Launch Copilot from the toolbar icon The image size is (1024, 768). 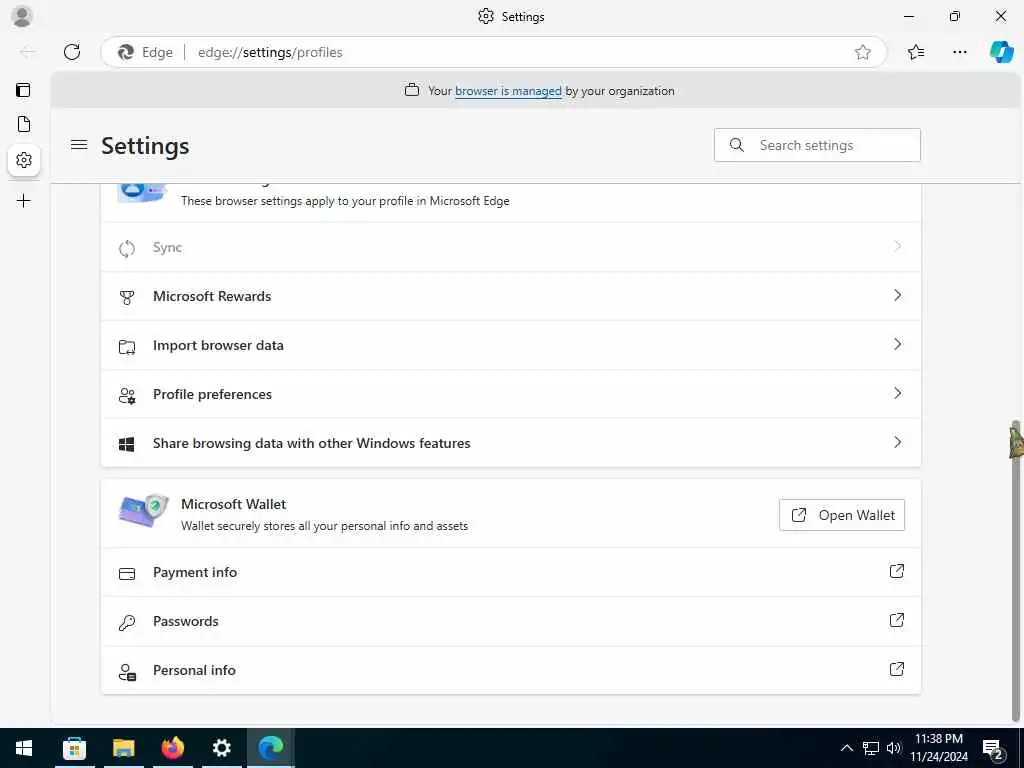[1002, 52]
